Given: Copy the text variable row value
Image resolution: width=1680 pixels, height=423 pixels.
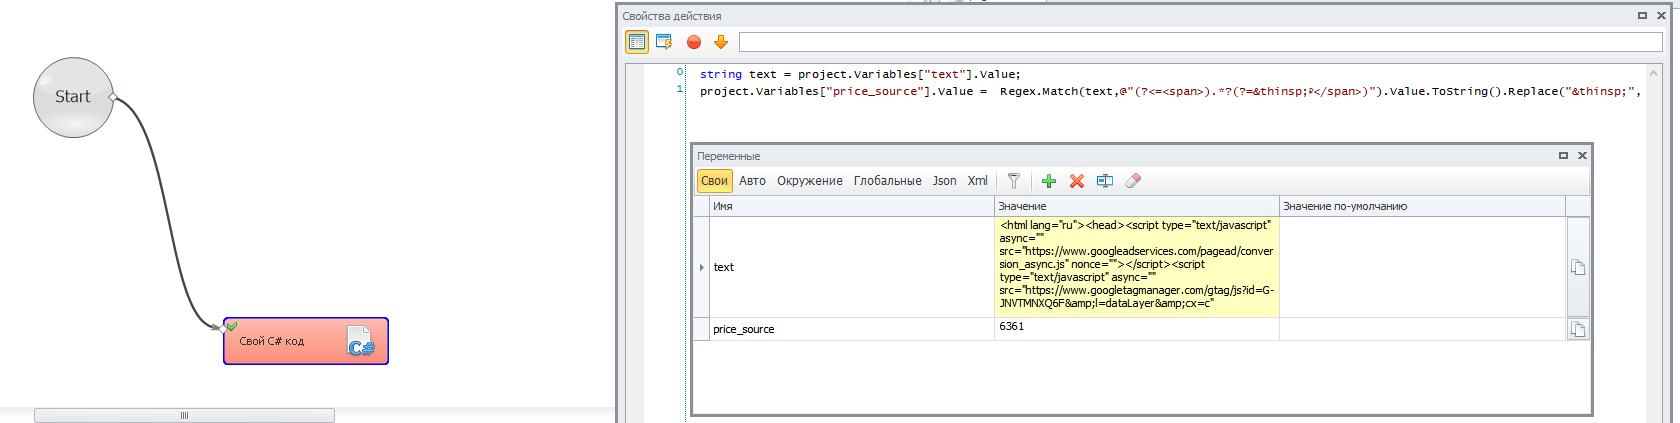Looking at the screenshot, I should (1577, 267).
